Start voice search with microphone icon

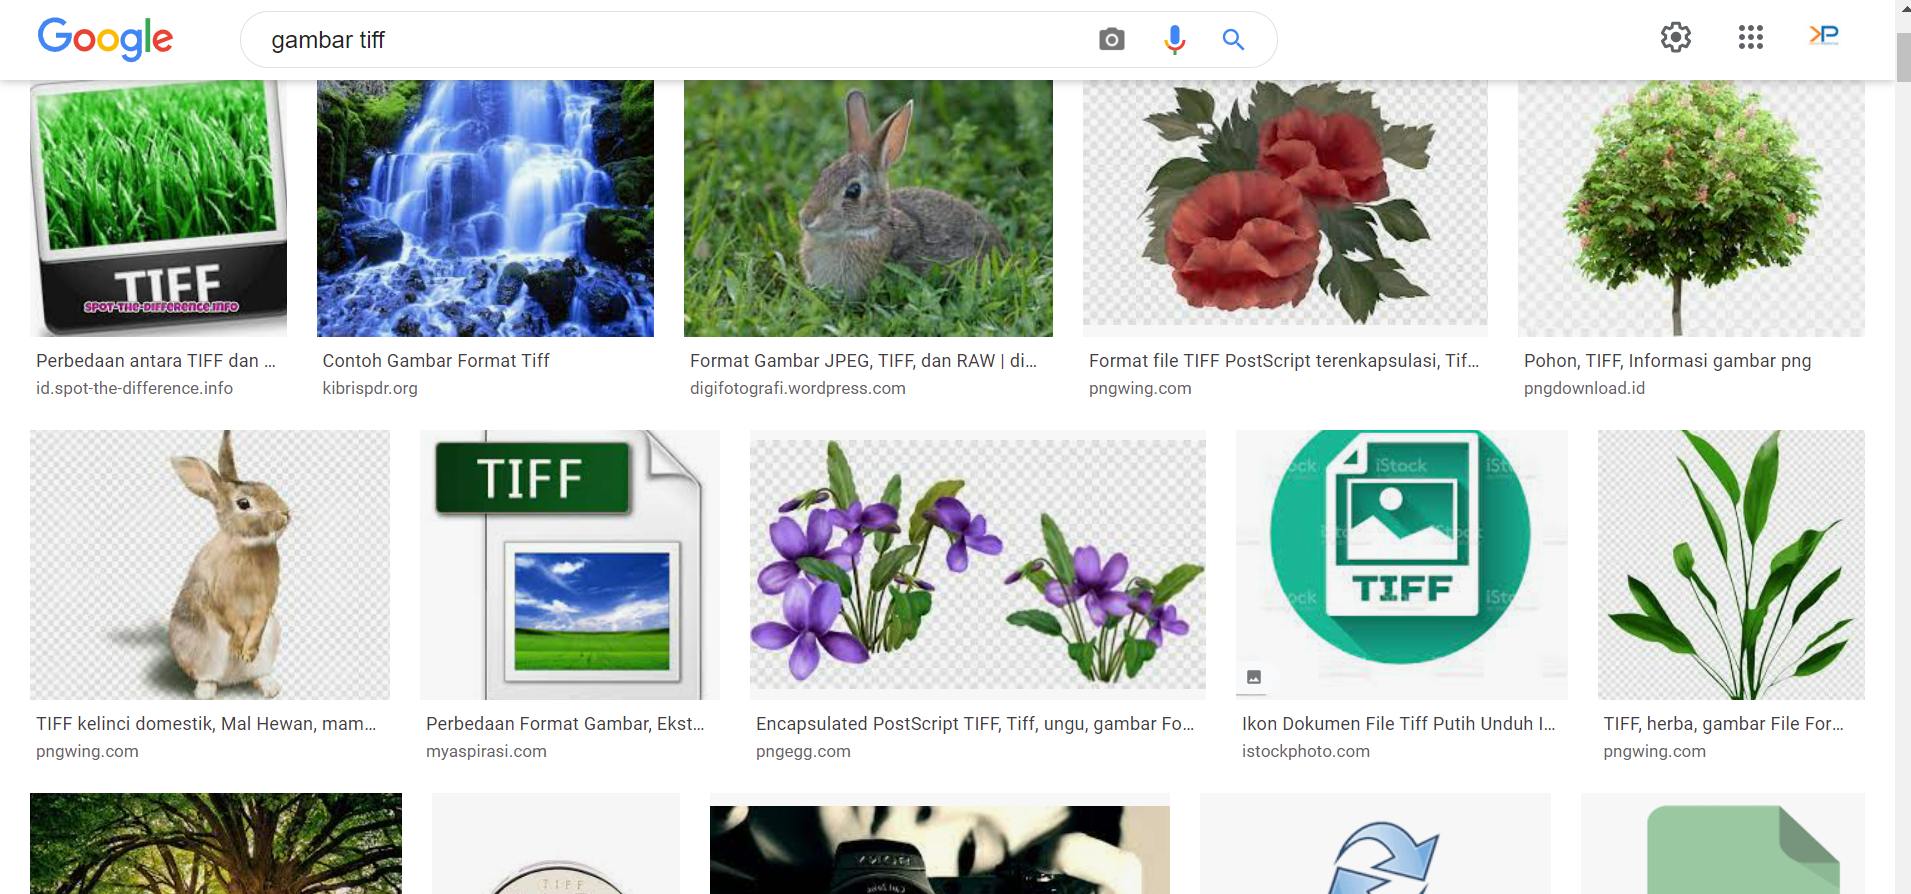click(1175, 40)
